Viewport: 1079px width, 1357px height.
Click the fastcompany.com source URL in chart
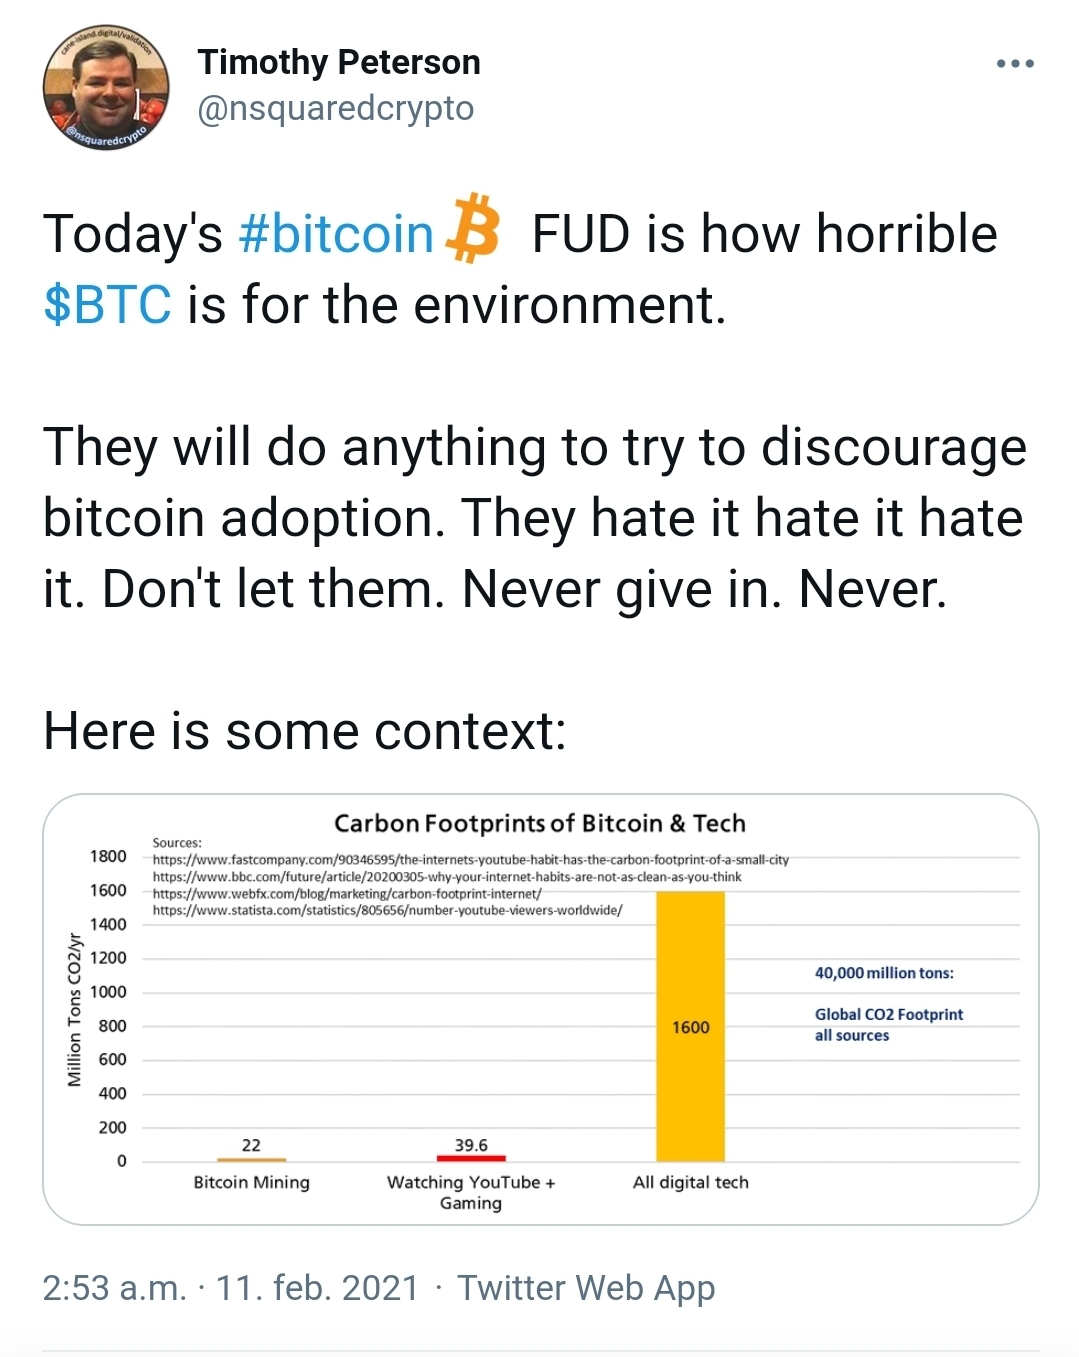click(x=471, y=860)
